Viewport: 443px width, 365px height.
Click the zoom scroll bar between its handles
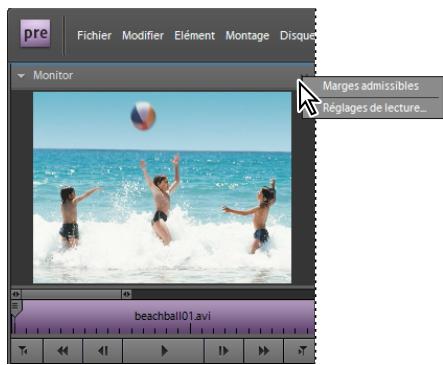71,294
